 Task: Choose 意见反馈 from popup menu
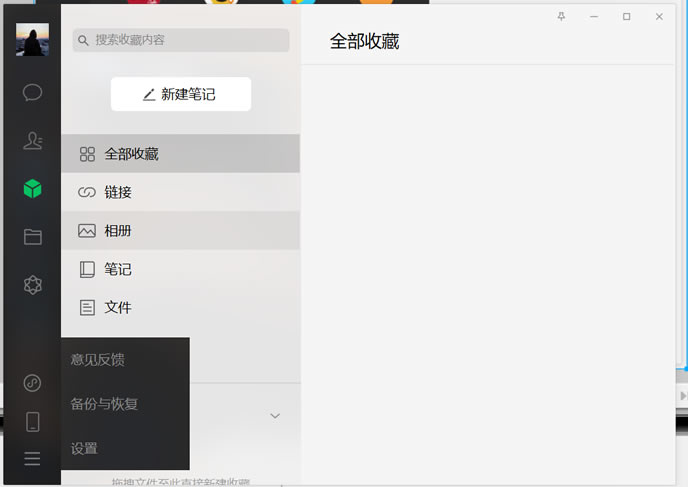[125, 360]
